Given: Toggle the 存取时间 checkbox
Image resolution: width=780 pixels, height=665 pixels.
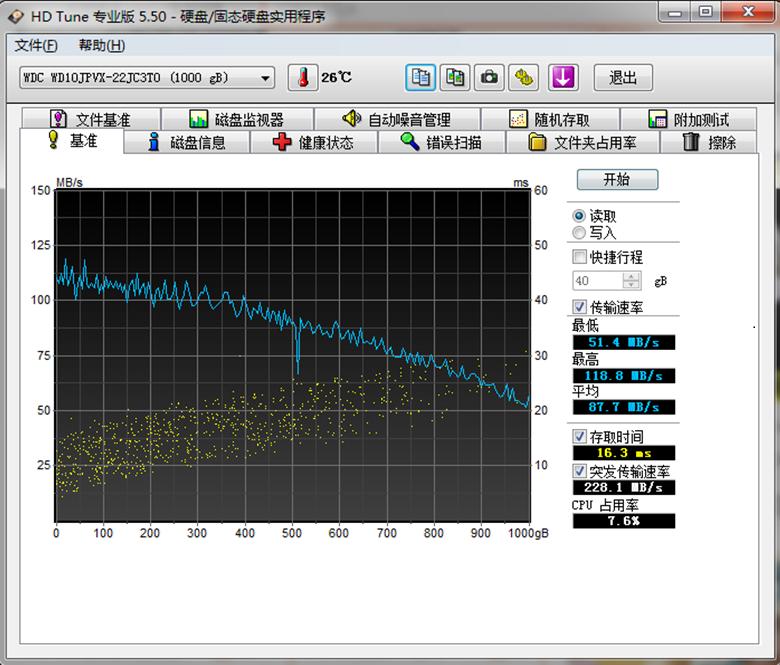Looking at the screenshot, I should coord(579,437).
